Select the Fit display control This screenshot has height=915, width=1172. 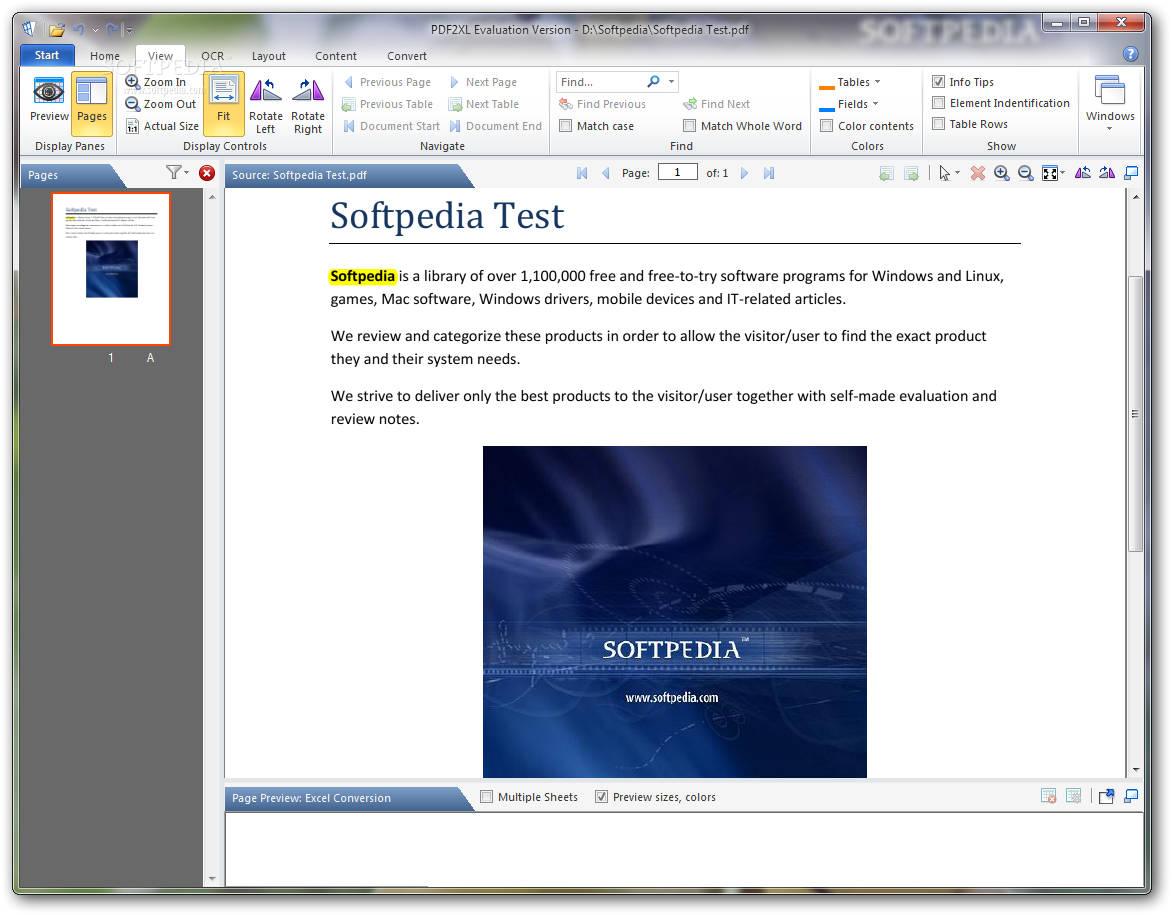click(223, 104)
